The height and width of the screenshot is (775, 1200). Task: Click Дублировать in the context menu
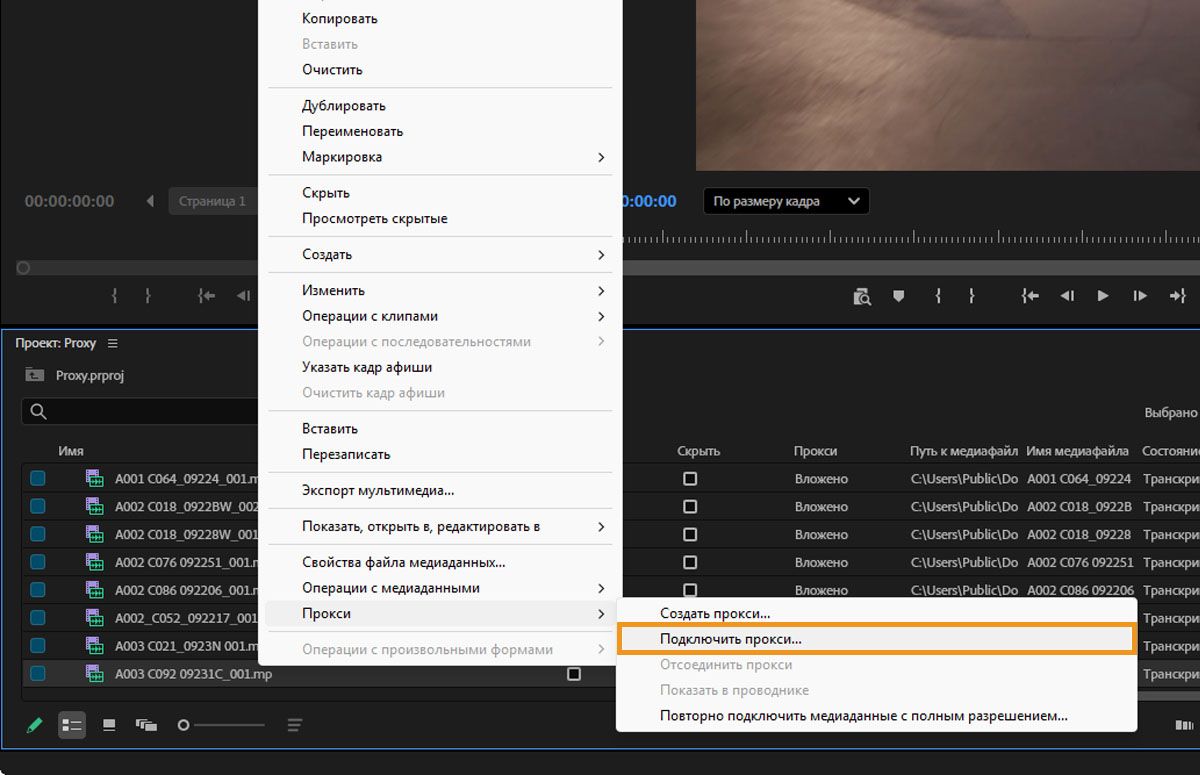tap(344, 106)
